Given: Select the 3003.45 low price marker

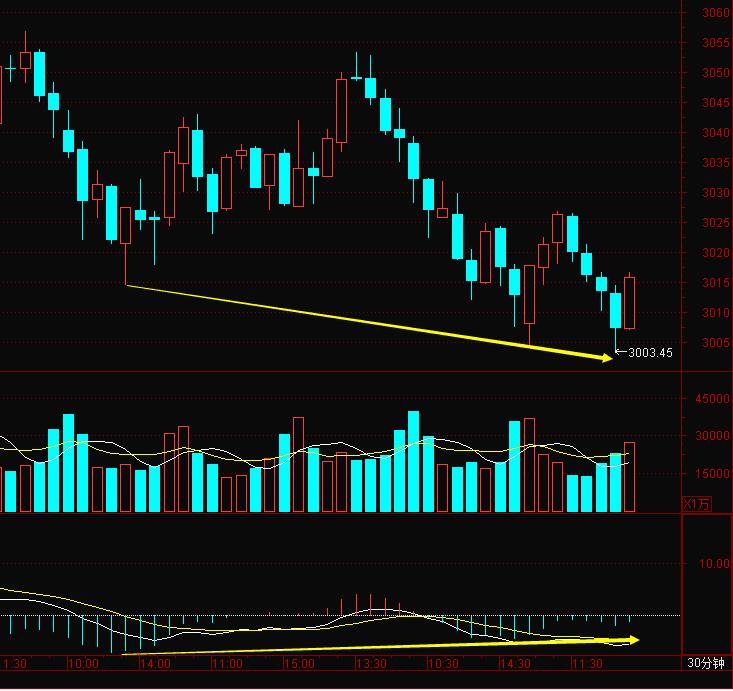Looking at the screenshot, I should click(x=649, y=352).
